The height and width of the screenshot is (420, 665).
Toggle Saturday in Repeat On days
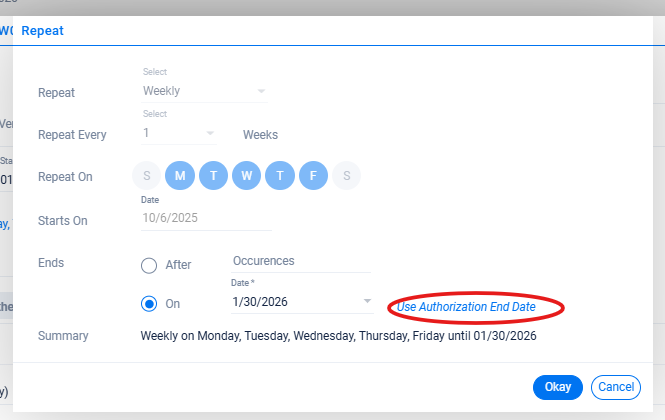(346, 177)
